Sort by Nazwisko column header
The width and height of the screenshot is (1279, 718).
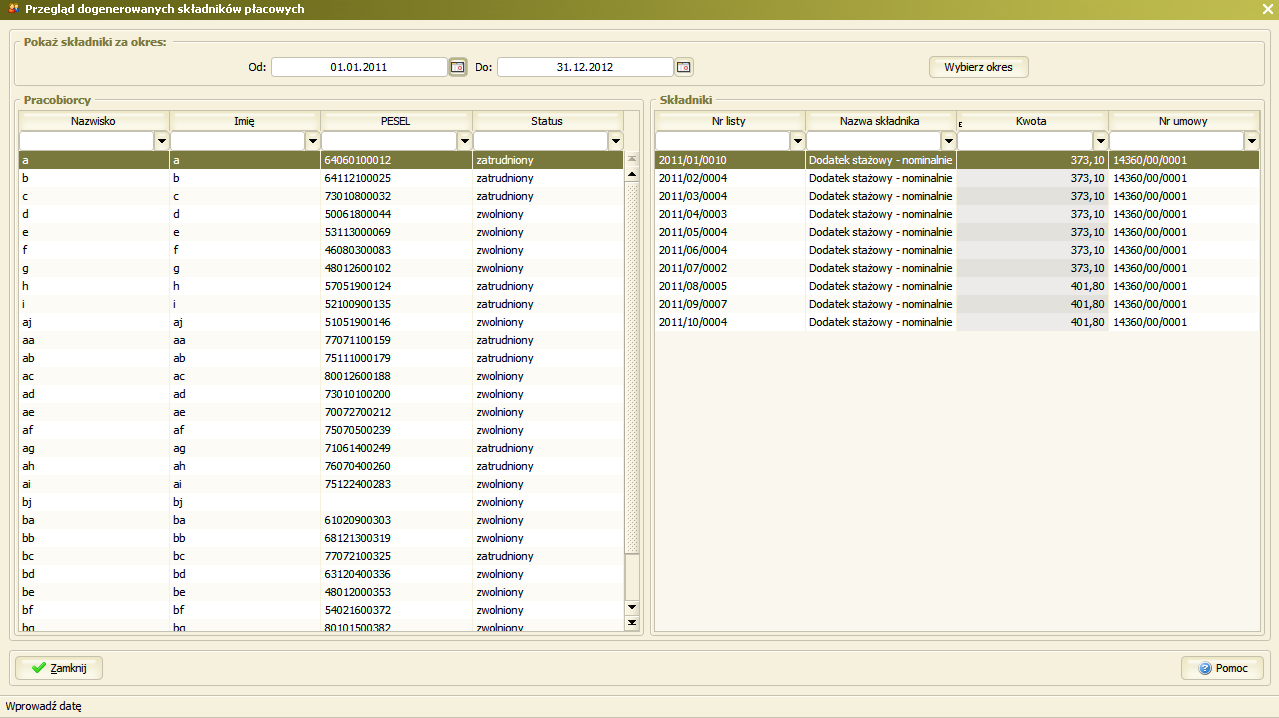tap(95, 121)
